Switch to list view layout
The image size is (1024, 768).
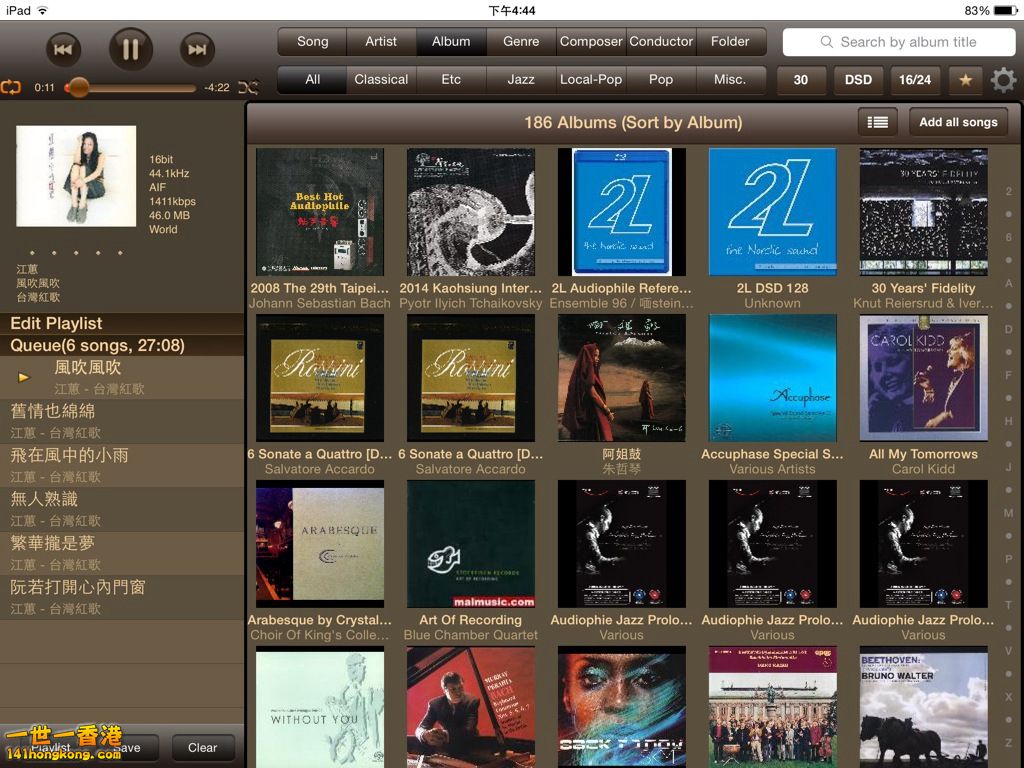point(877,122)
